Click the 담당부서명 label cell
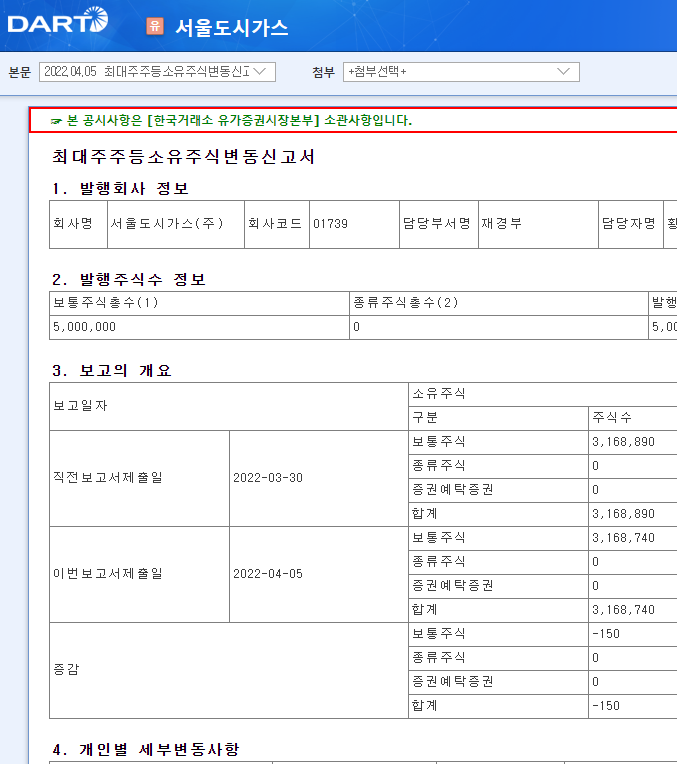The width and height of the screenshot is (677, 764). pos(439,224)
